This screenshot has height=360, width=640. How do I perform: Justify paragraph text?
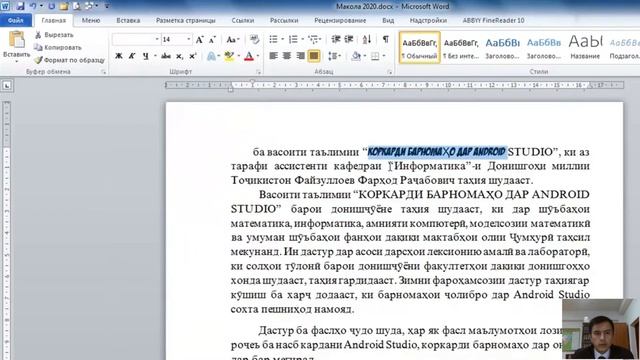click(x=313, y=56)
